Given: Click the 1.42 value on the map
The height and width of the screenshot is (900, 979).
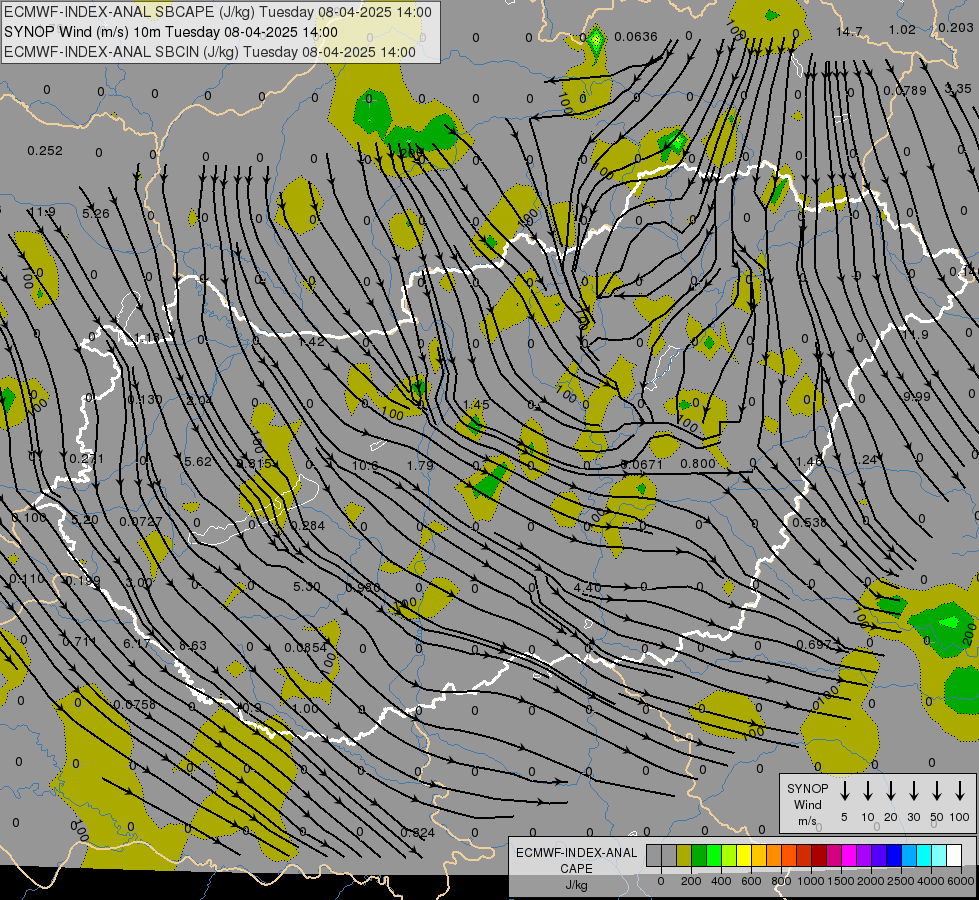Looking at the screenshot, I should pos(311,341).
